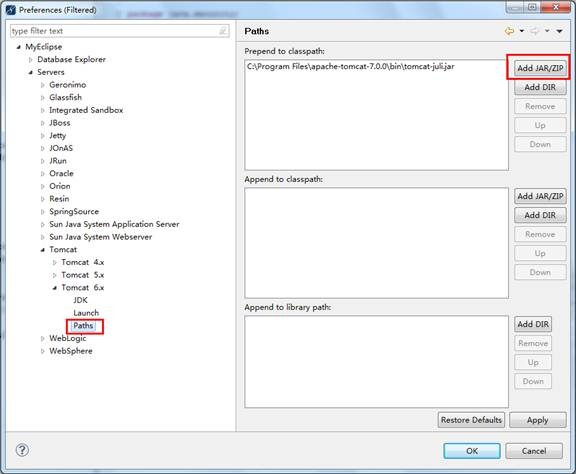Expand the JBoss server node
Viewport: 576px width, 474px height.
click(43, 123)
